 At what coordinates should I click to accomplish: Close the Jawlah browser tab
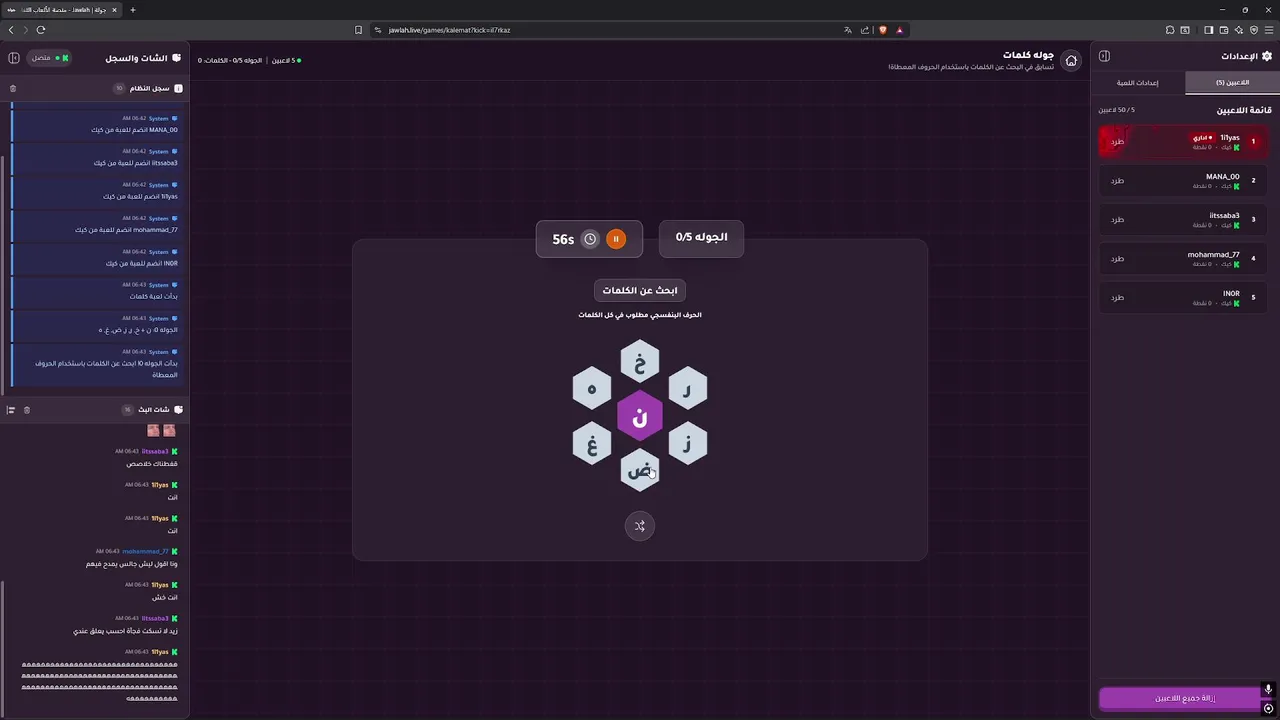click(114, 10)
